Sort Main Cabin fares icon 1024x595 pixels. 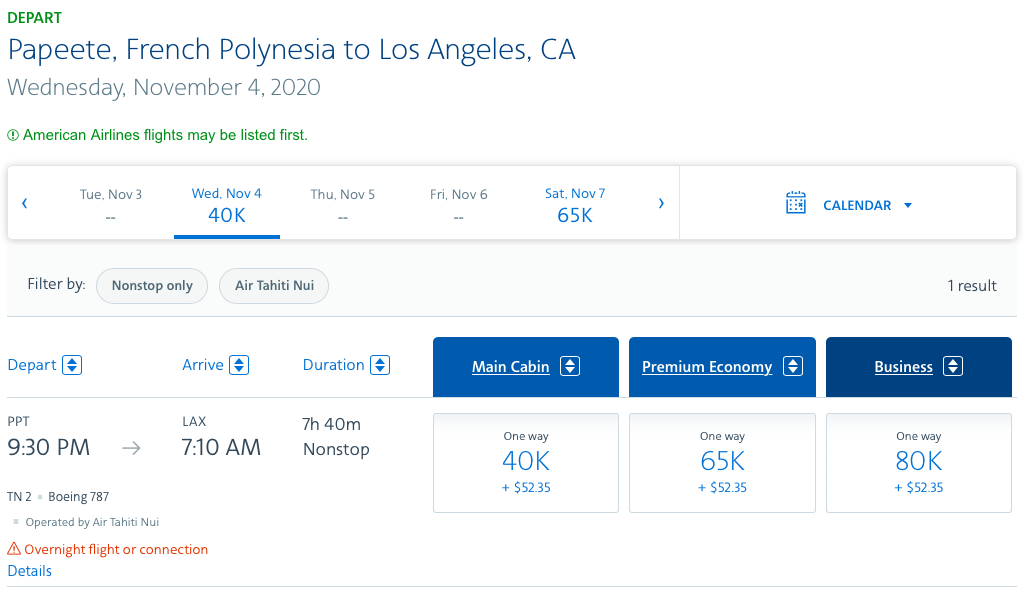pyautogui.click(x=569, y=366)
